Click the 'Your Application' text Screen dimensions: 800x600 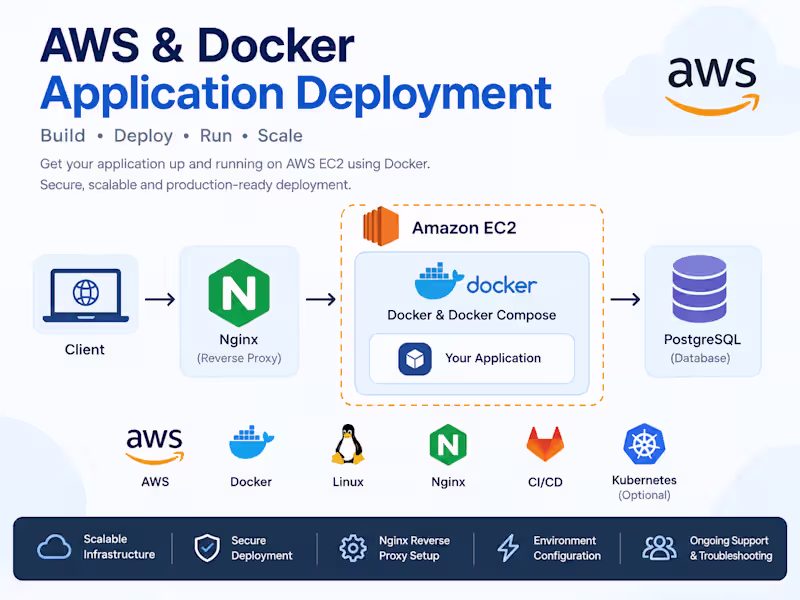click(493, 358)
